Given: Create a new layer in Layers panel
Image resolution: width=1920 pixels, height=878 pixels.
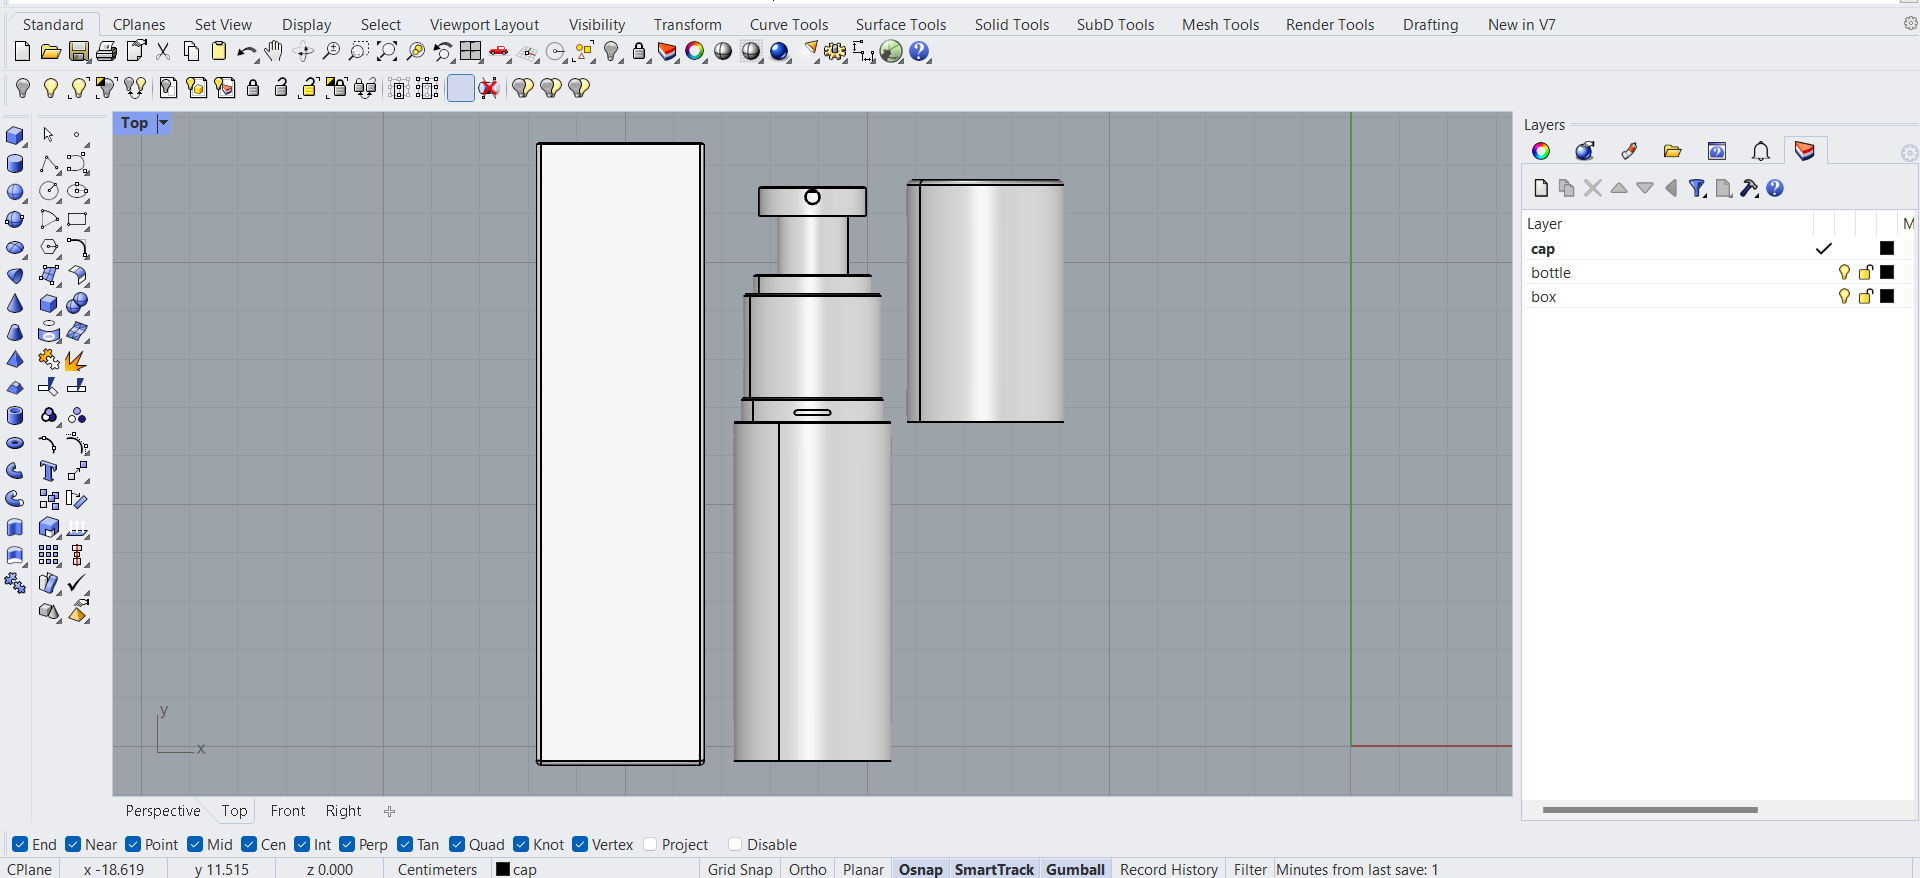Looking at the screenshot, I should (x=1540, y=188).
